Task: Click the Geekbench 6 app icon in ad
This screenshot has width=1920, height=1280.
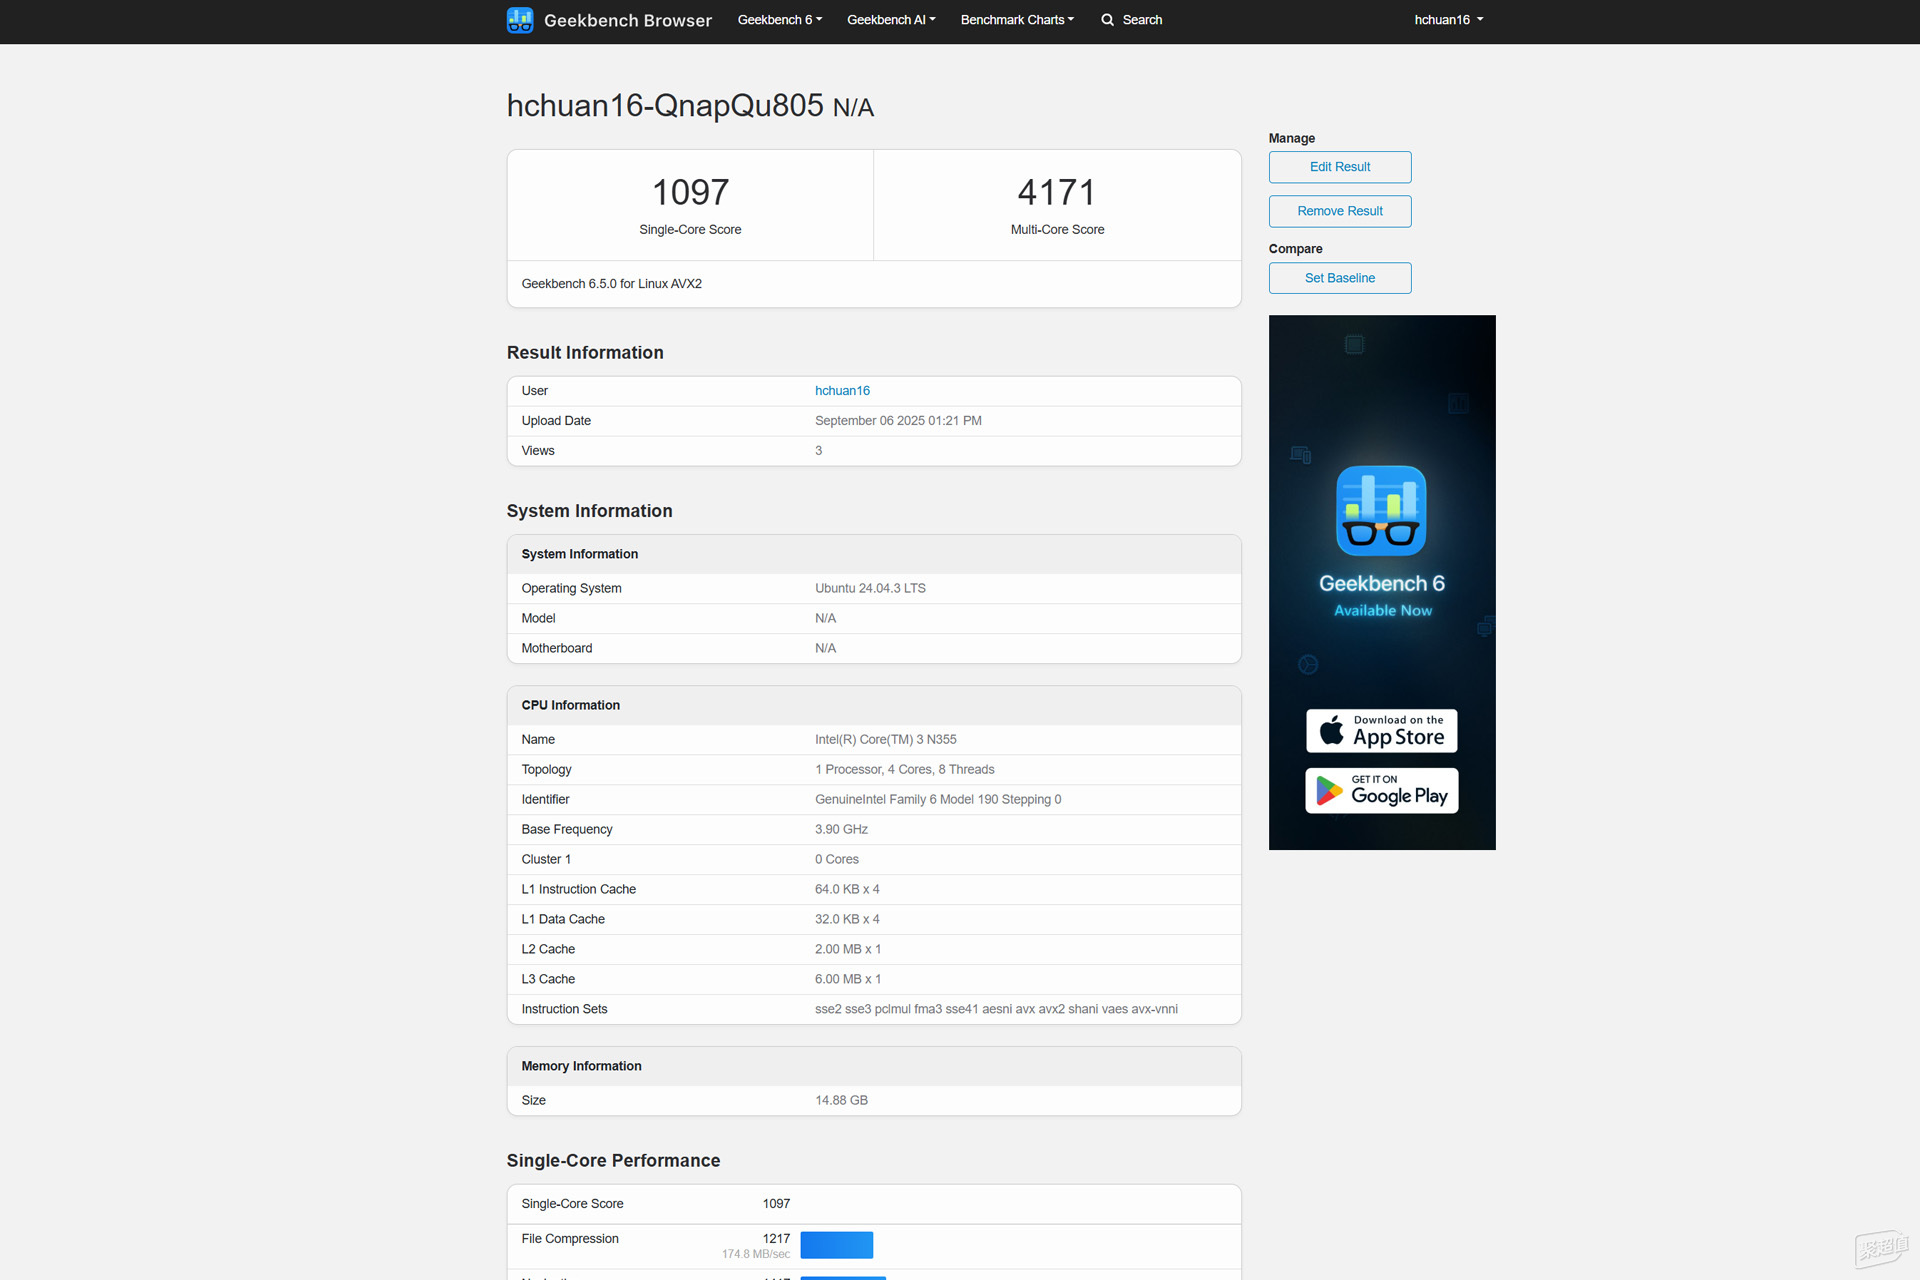Action: [x=1381, y=510]
